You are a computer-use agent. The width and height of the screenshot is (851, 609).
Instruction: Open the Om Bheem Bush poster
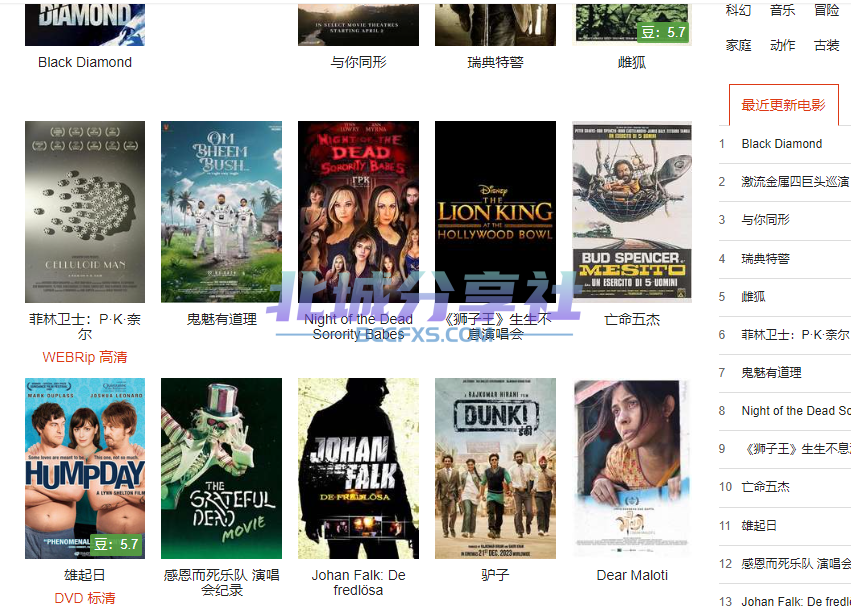click(x=221, y=212)
